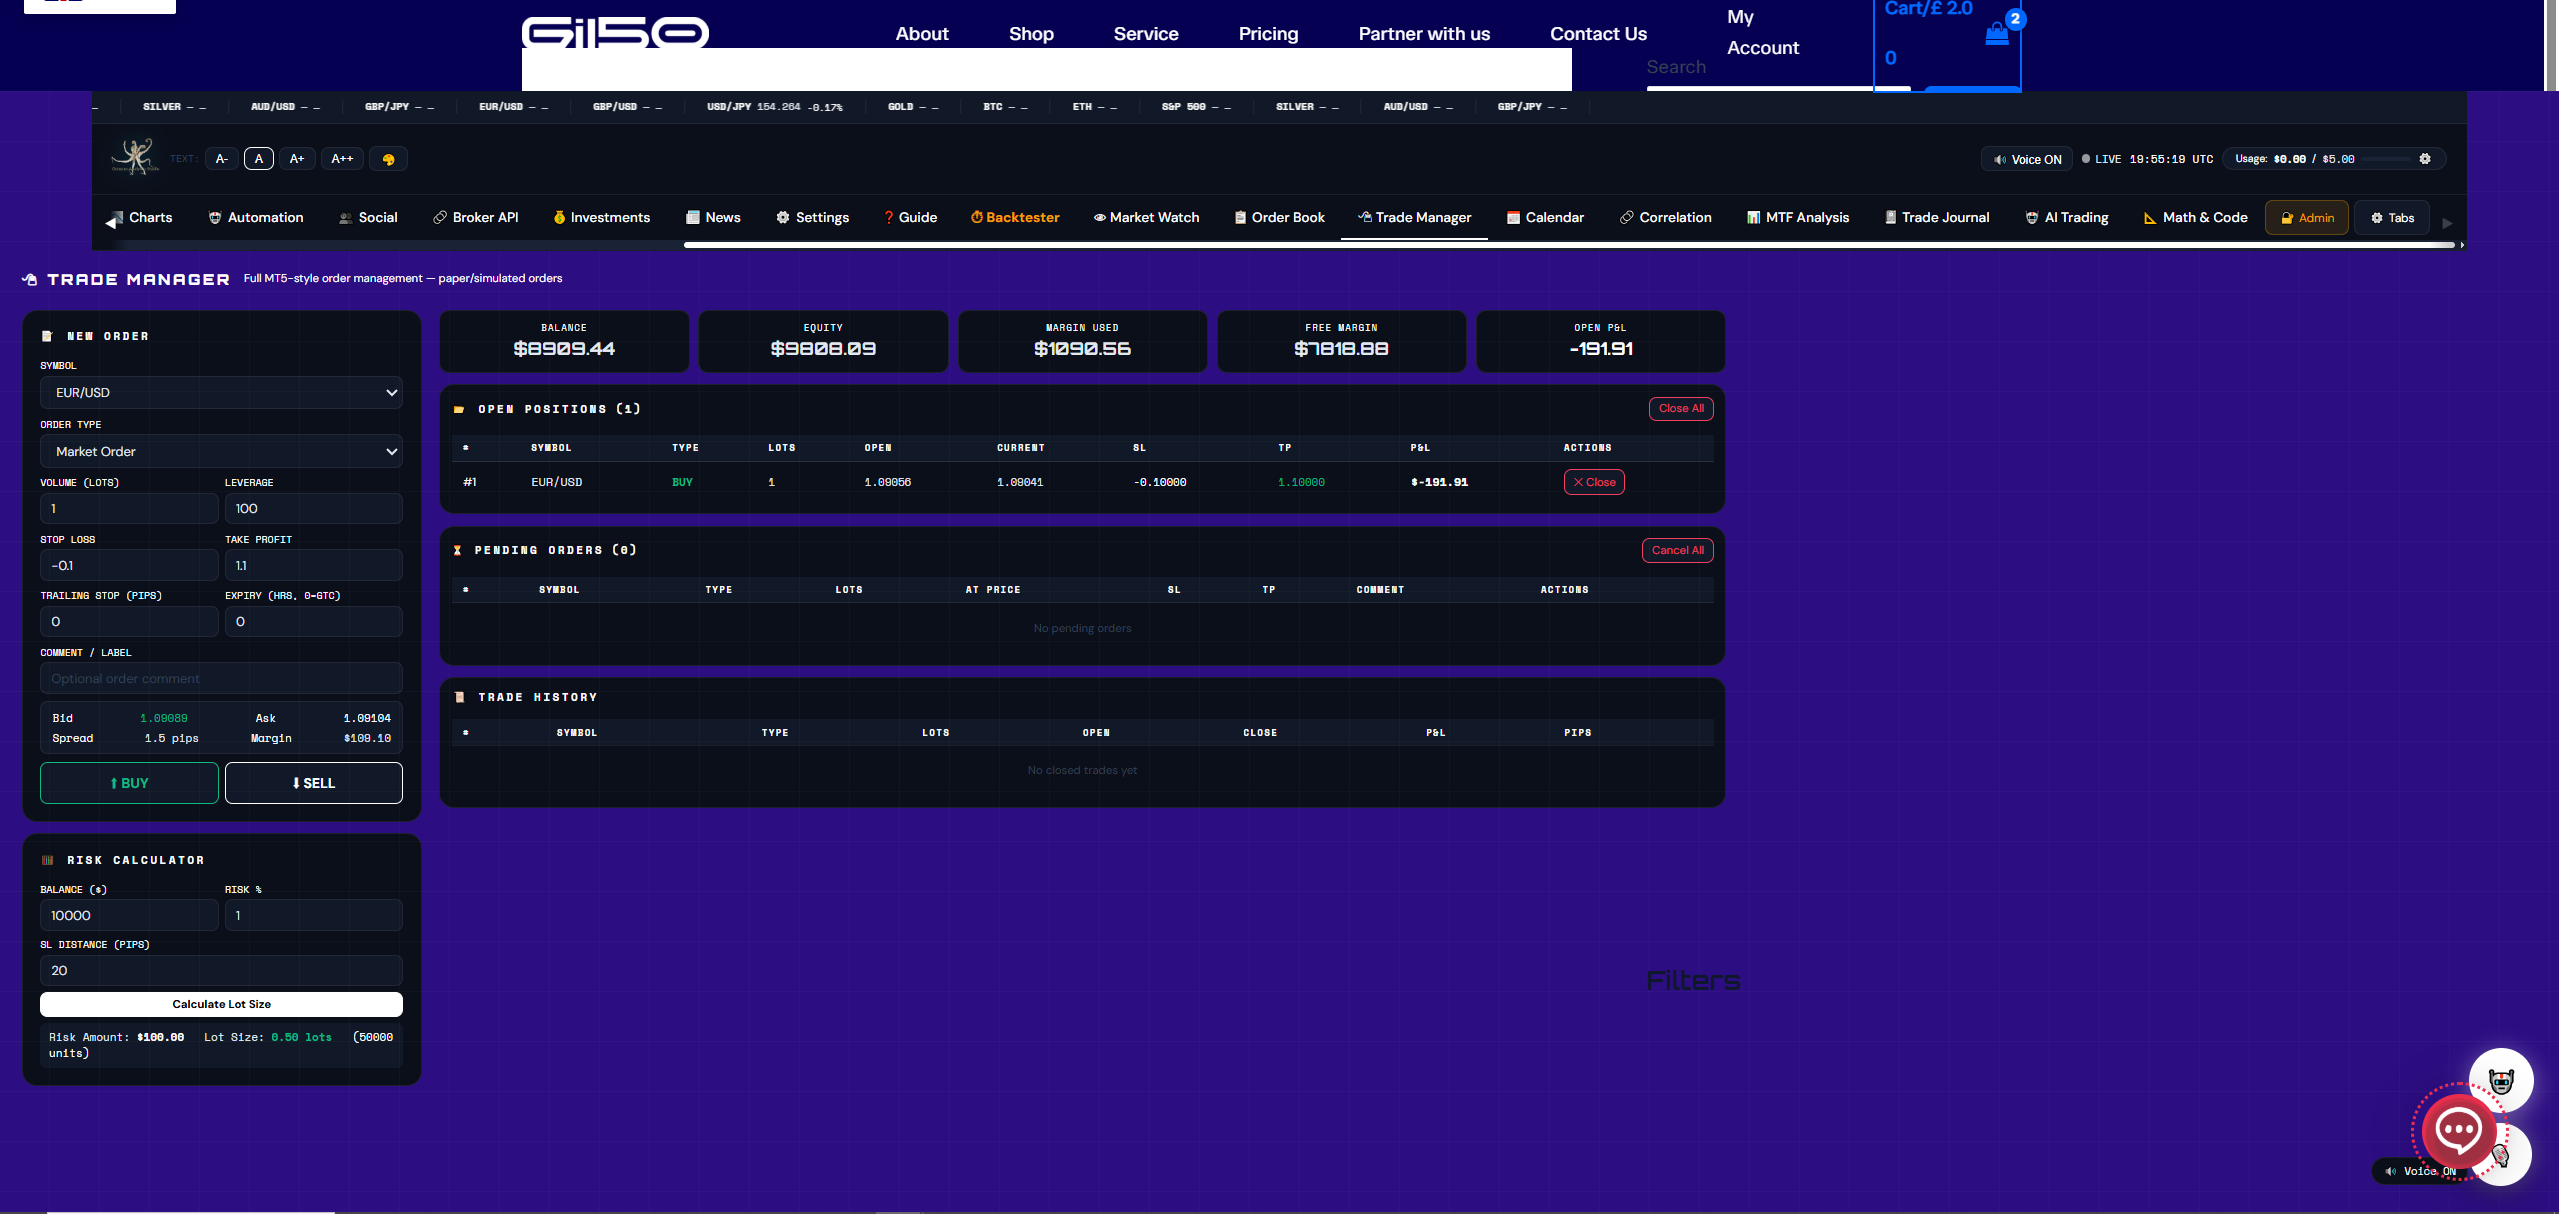The width and height of the screenshot is (2559, 1214).
Task: Open the Trade Journal tab
Action: tap(1936, 218)
